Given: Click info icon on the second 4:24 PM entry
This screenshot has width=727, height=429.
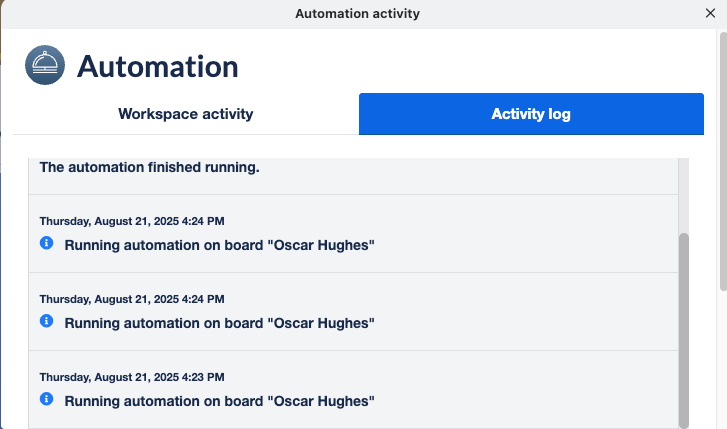Looking at the screenshot, I should pos(46,321).
